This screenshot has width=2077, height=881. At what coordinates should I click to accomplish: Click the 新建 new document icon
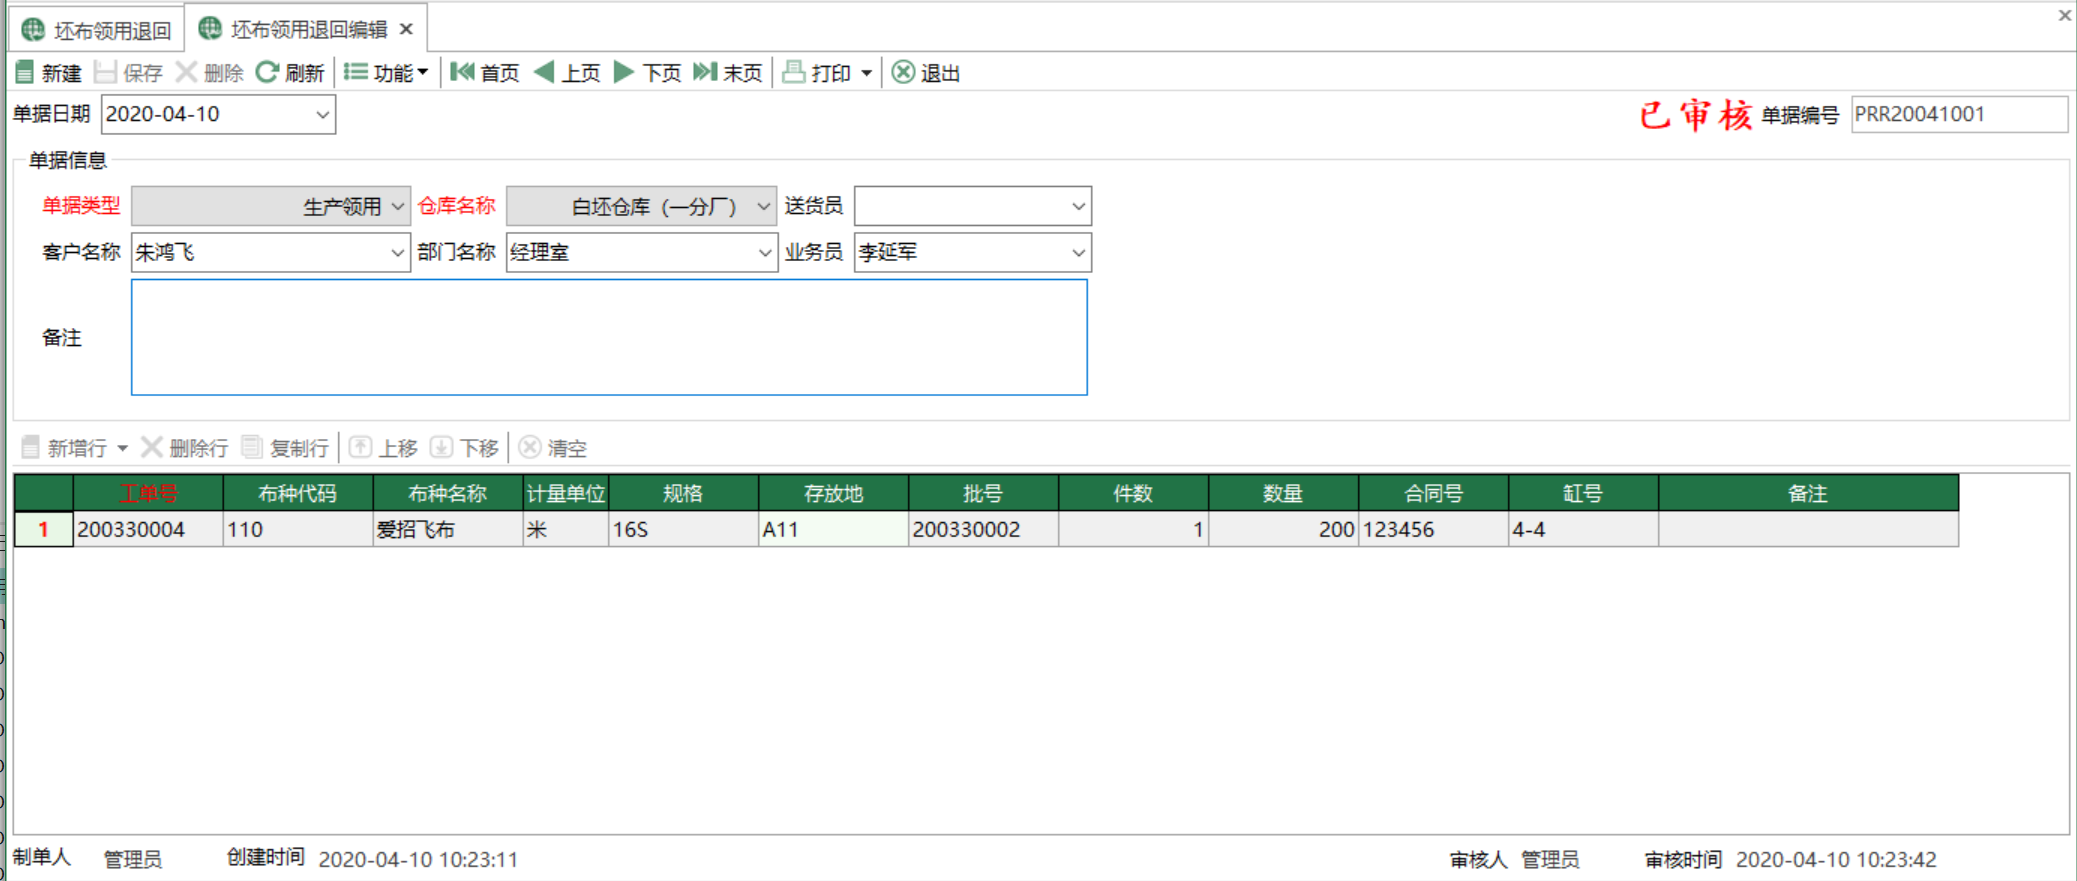point(25,72)
